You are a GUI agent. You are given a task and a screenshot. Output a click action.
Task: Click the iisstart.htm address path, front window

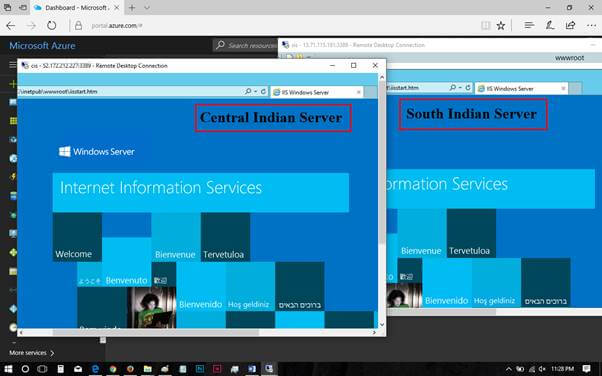pos(58,91)
